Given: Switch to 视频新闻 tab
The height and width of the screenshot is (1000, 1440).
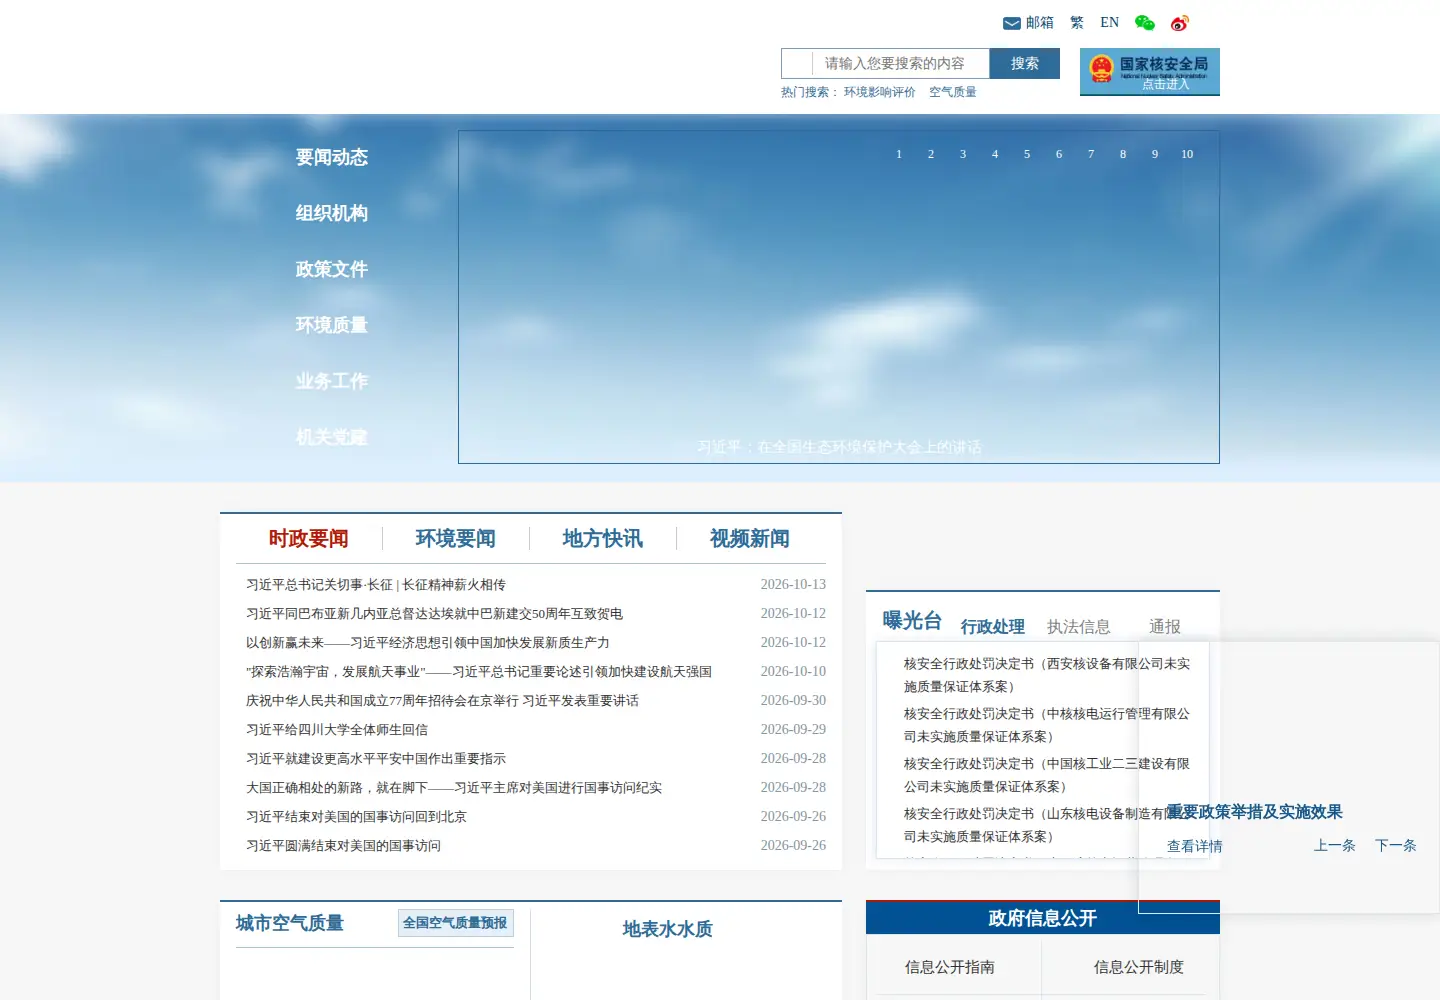Looking at the screenshot, I should click(x=750, y=539).
